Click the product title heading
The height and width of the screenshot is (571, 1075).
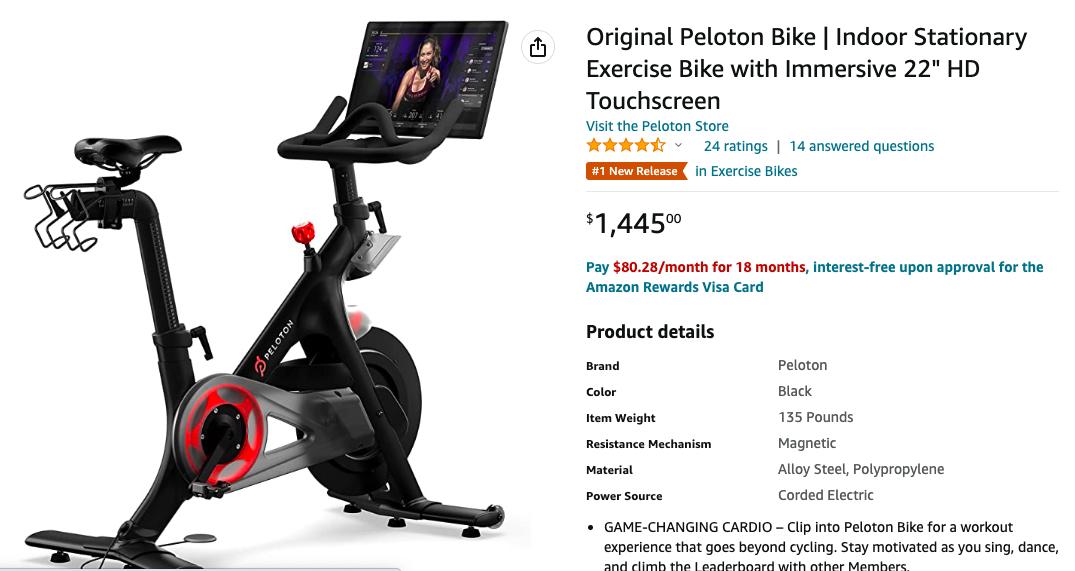pos(806,69)
